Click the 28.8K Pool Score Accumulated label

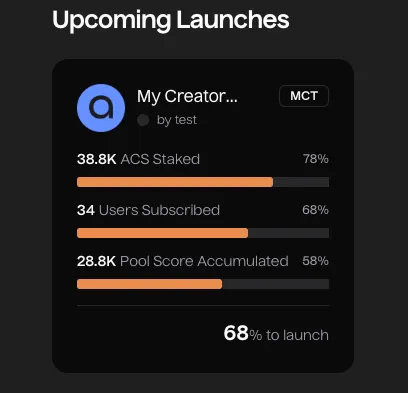183,261
